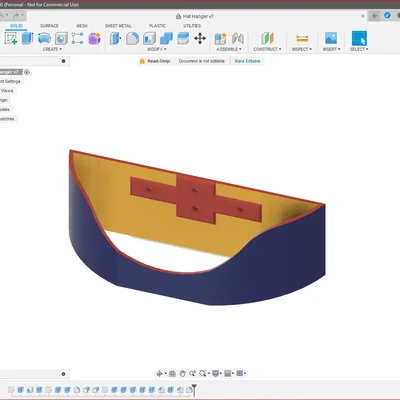The width and height of the screenshot is (400, 400).
Task: Switch to the SURFACE tab
Action: point(49,26)
